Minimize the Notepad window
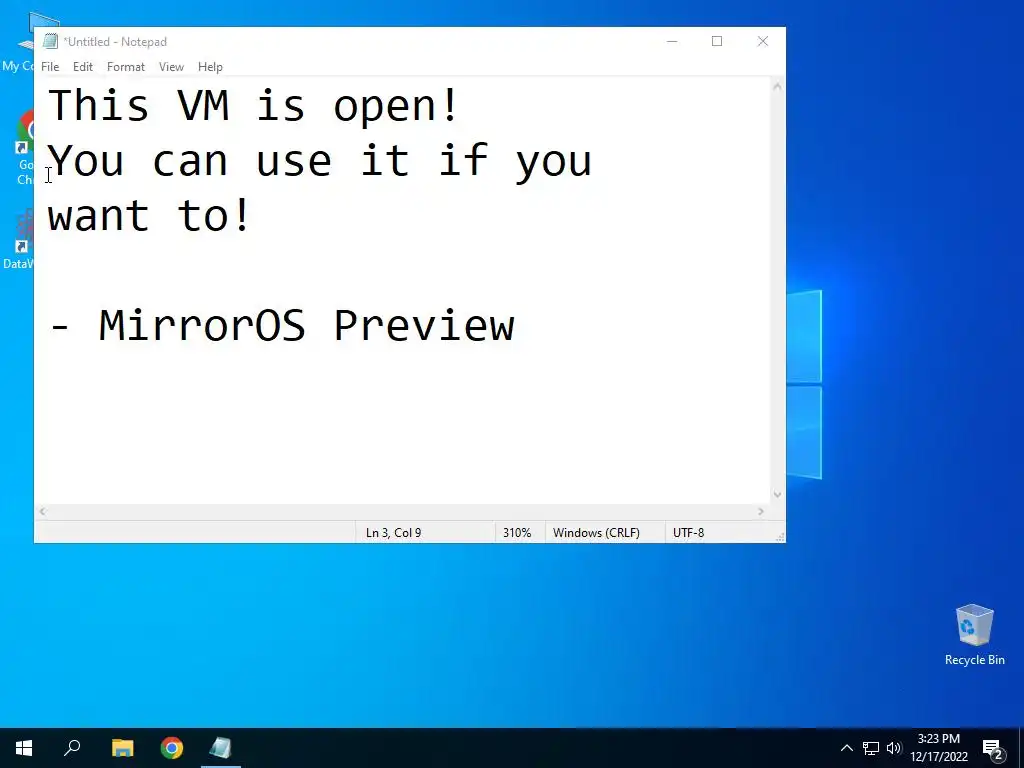 coord(672,41)
